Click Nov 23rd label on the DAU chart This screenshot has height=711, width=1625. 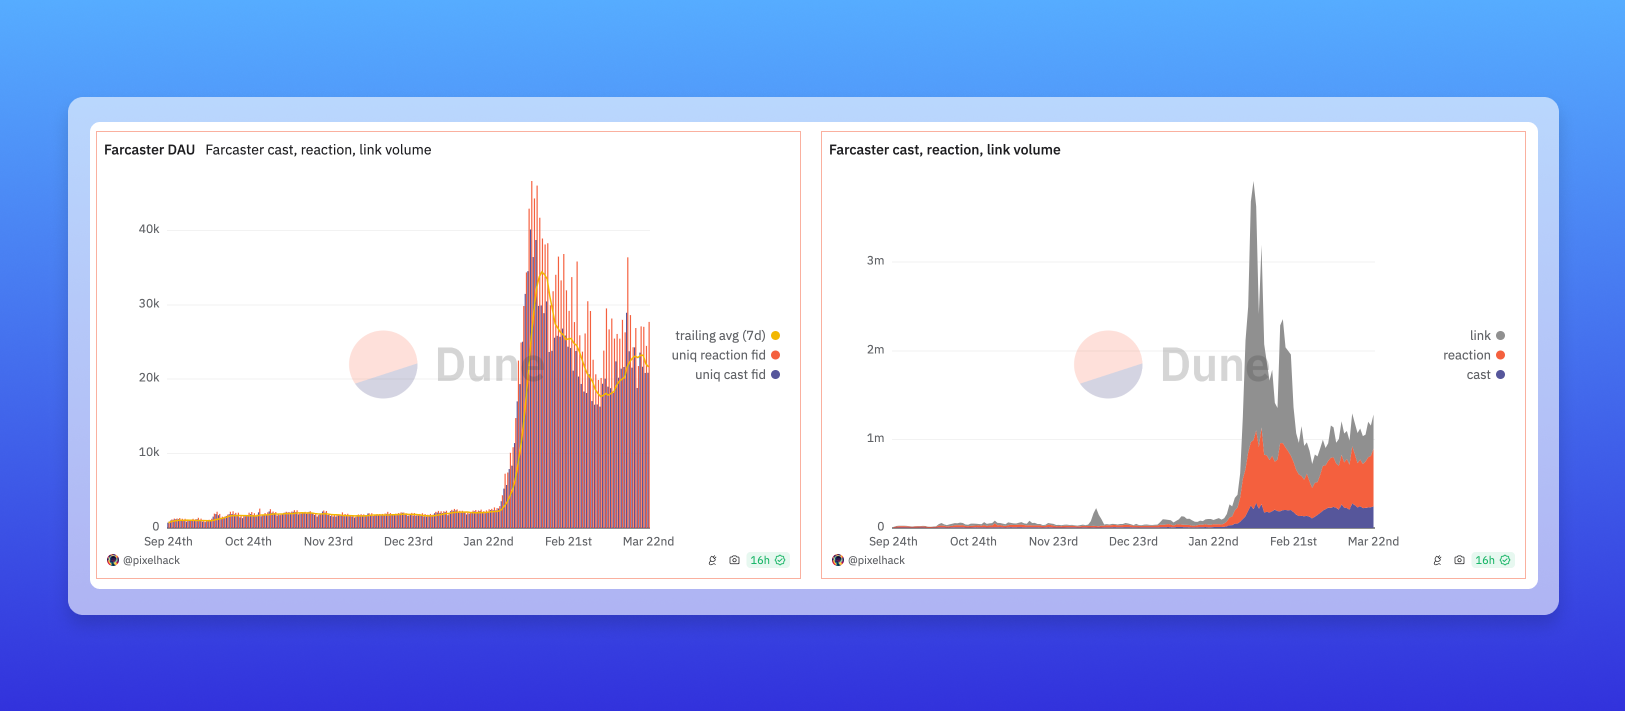[x=328, y=542]
